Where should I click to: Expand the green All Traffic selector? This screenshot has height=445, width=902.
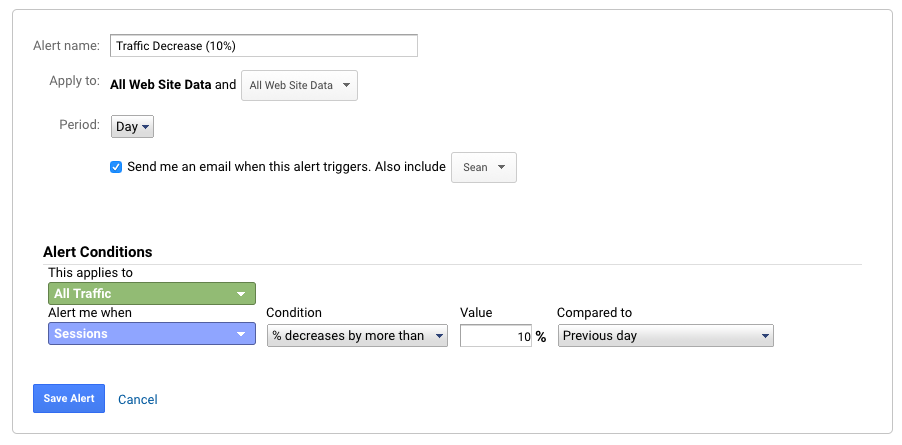click(x=151, y=294)
